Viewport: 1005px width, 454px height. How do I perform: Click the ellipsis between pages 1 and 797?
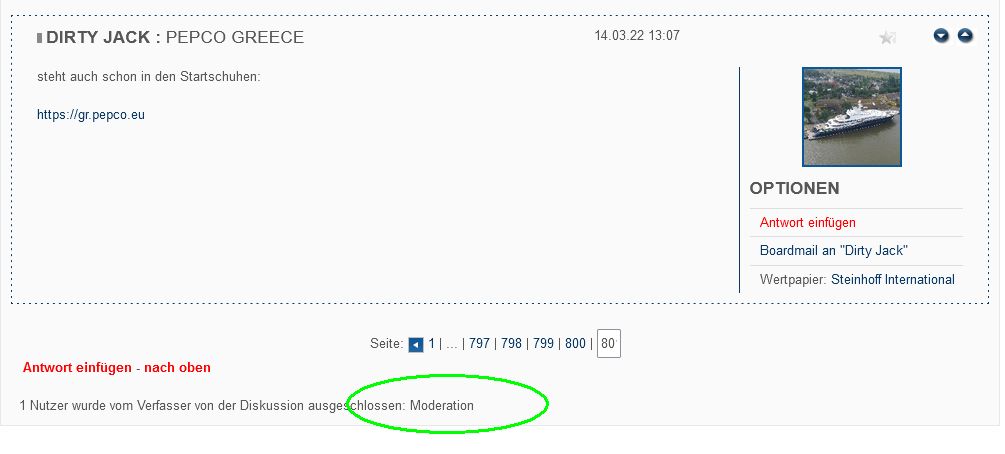(x=452, y=345)
